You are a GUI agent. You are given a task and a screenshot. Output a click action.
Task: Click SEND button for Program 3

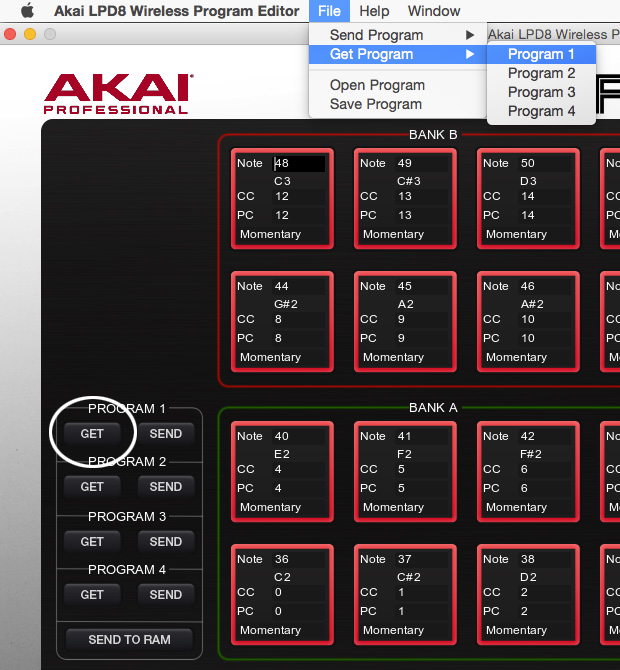click(166, 542)
